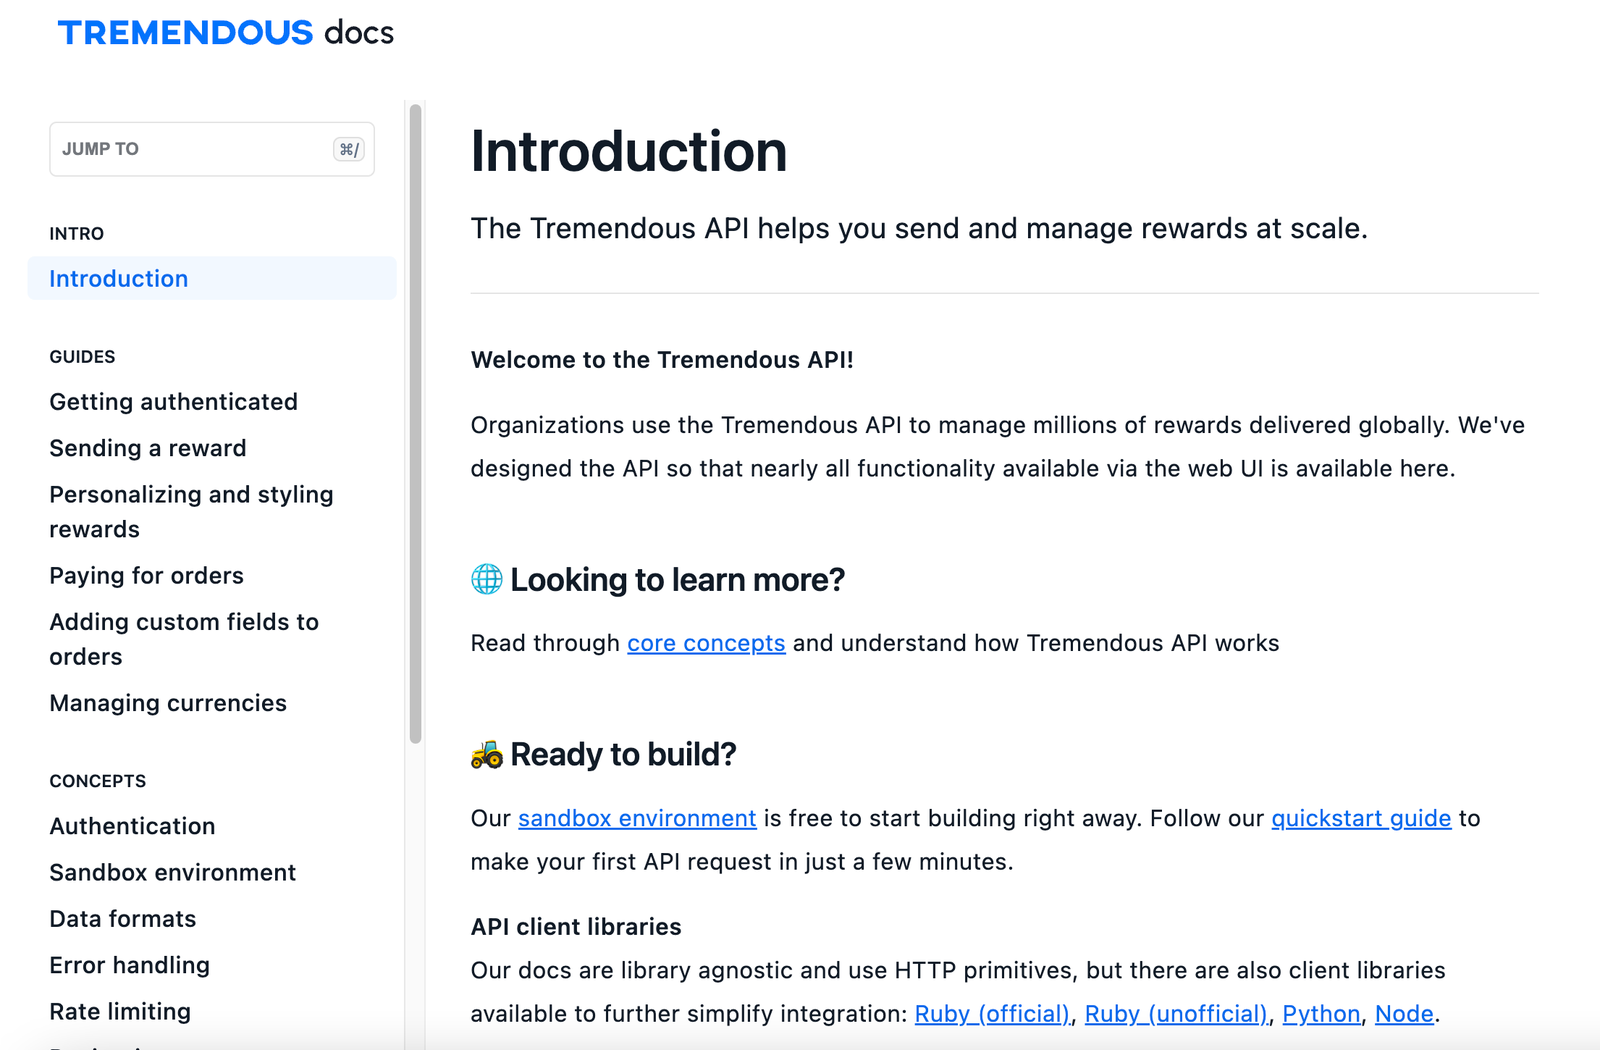Screen dimensions: 1600x1050
Task: Open the Ruby (official) library link
Action: click(x=992, y=1014)
